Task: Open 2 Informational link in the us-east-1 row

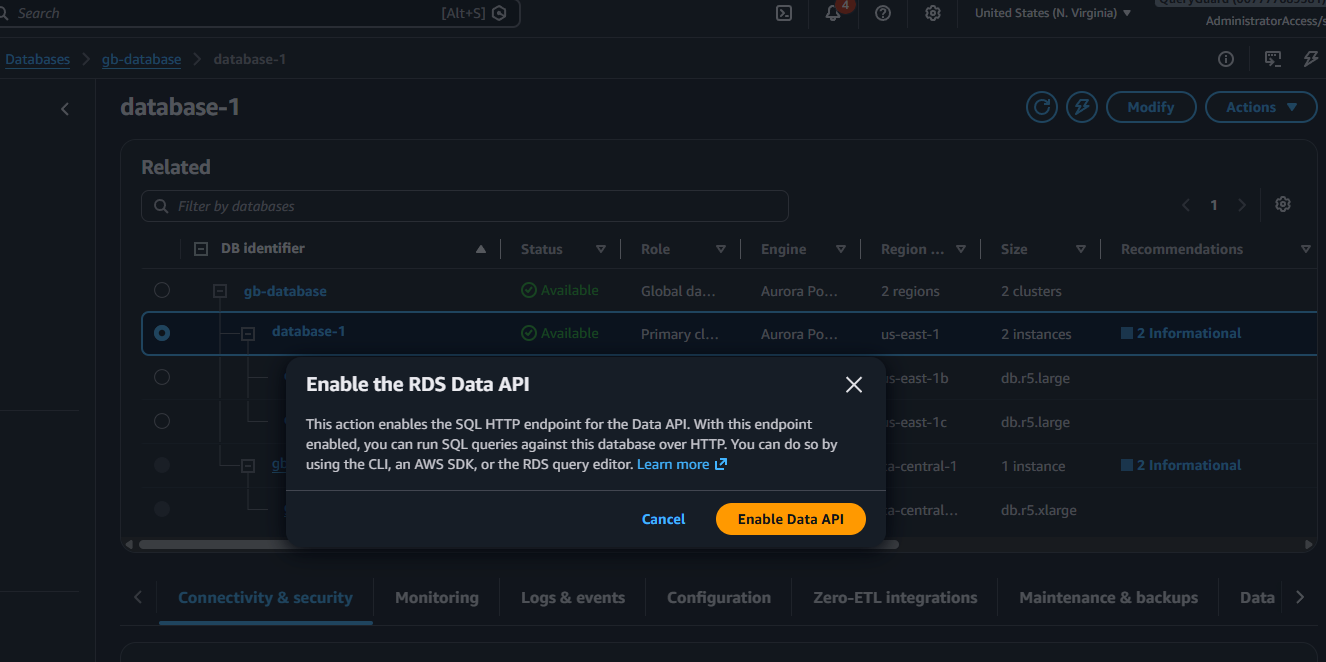Action: coord(1181,333)
